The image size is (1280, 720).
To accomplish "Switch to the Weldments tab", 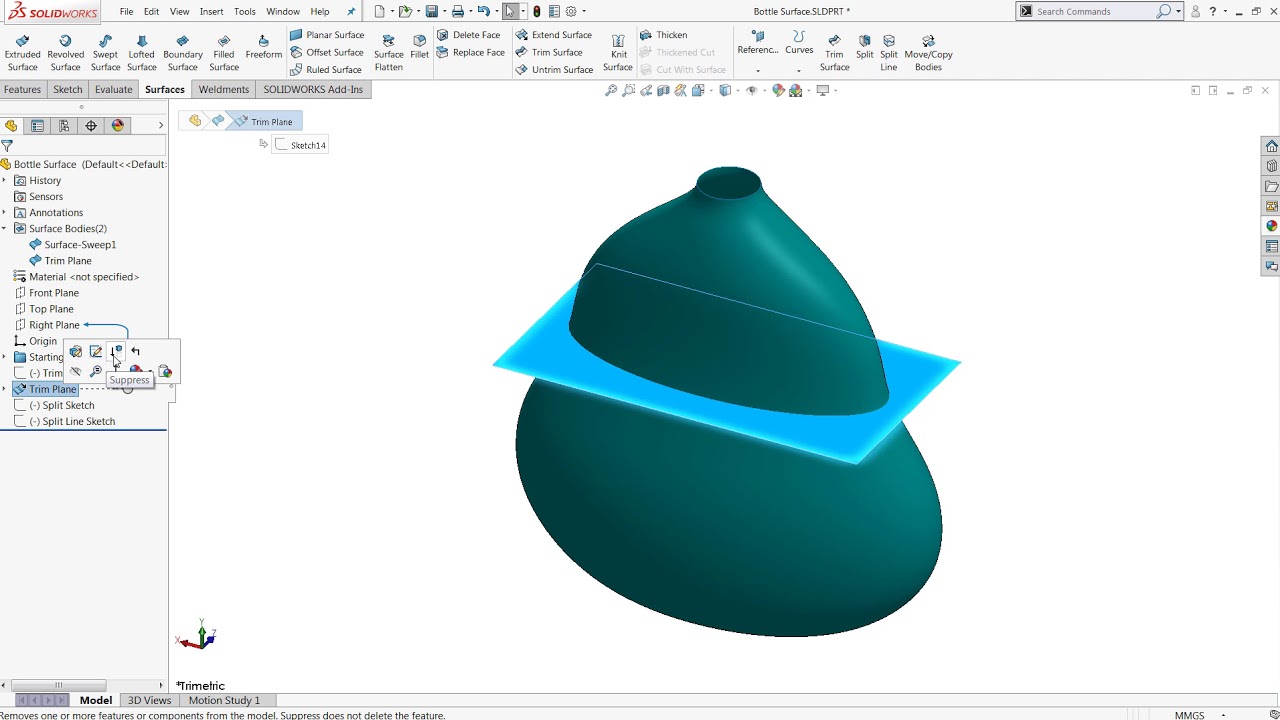I will (223, 89).
